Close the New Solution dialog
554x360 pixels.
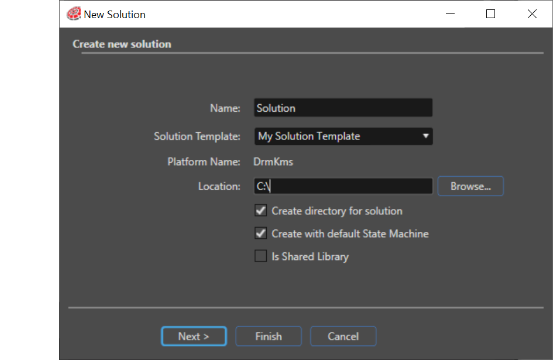[x=532, y=14]
